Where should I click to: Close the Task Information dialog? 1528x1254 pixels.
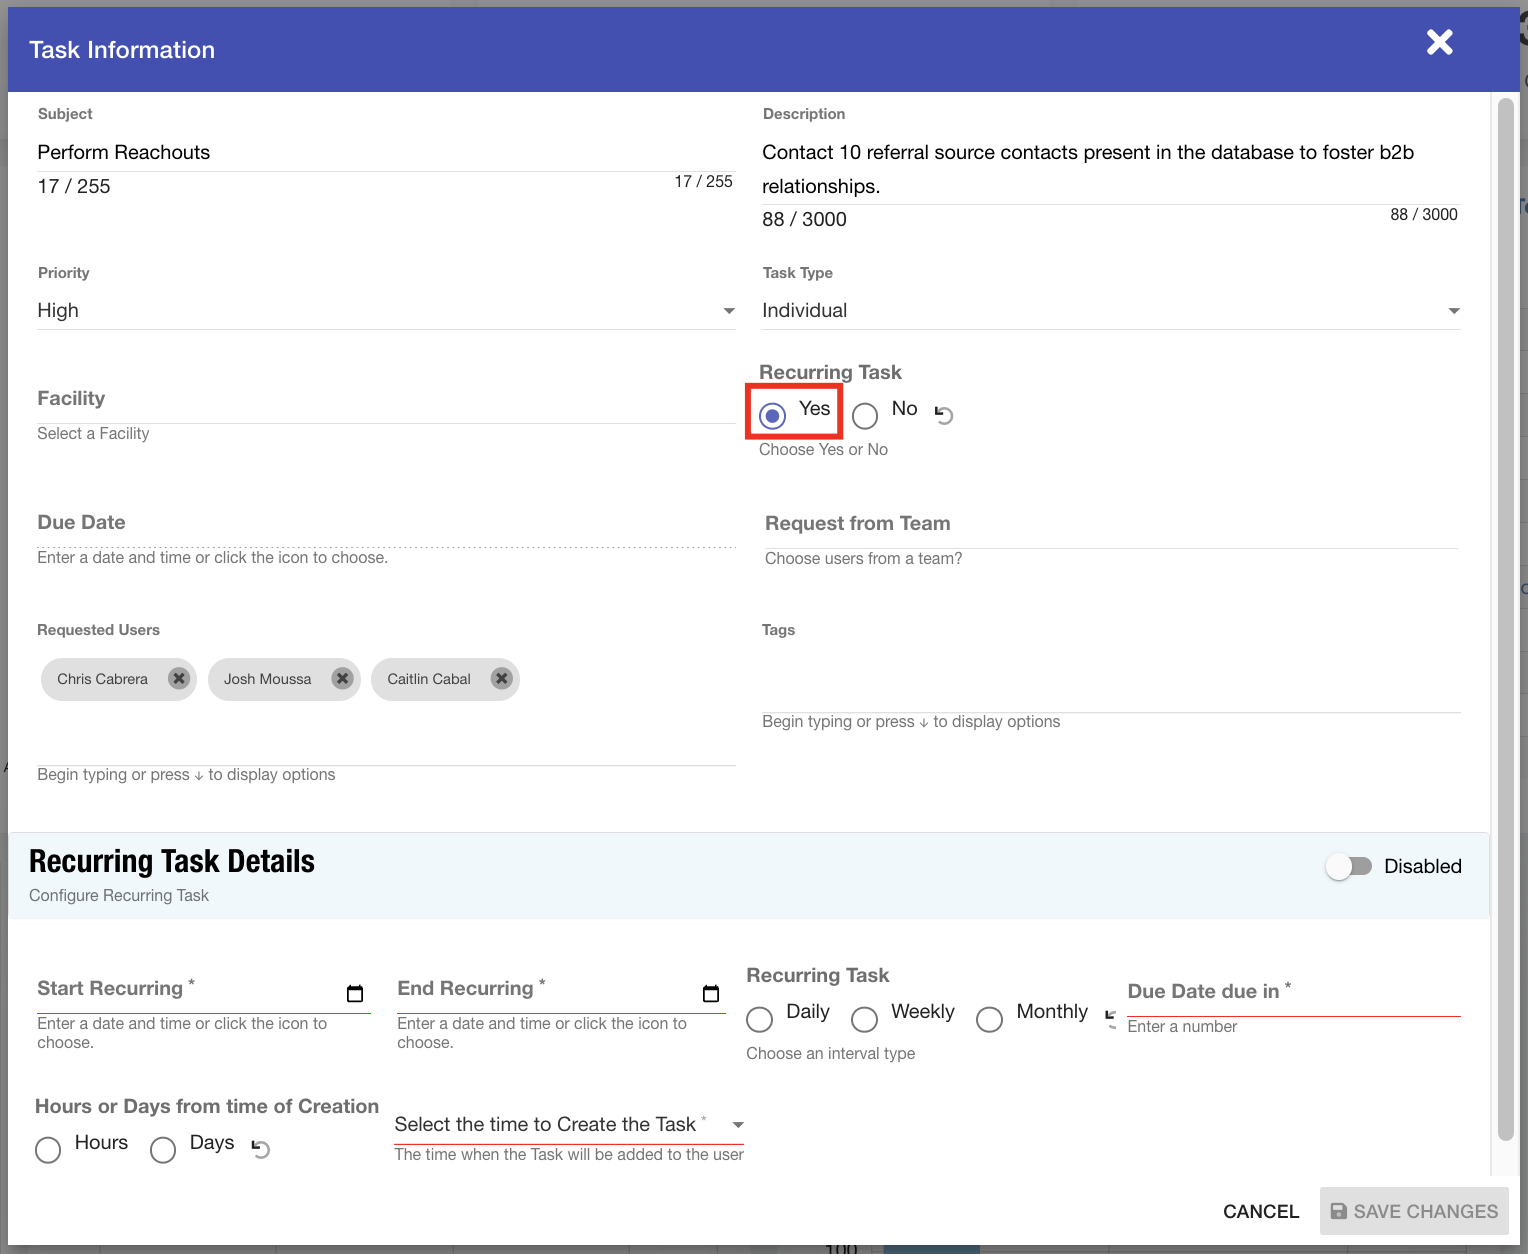(x=1439, y=42)
